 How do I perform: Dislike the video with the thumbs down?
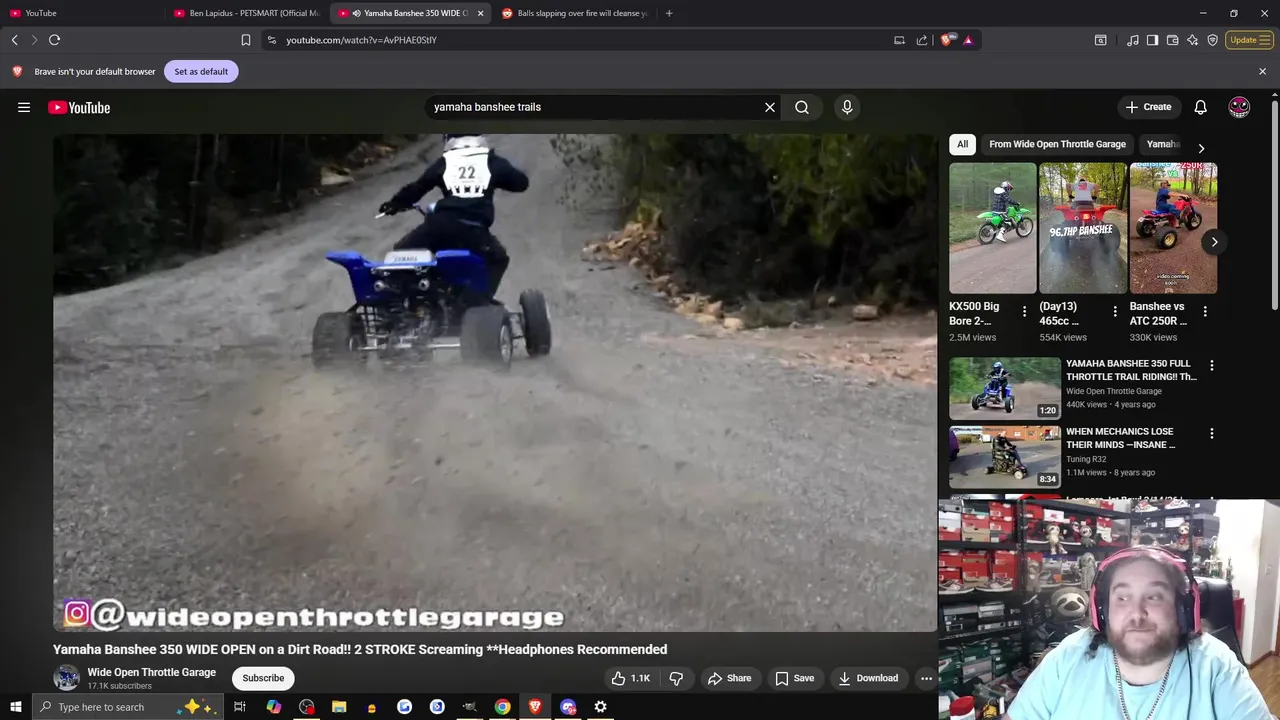[676, 678]
